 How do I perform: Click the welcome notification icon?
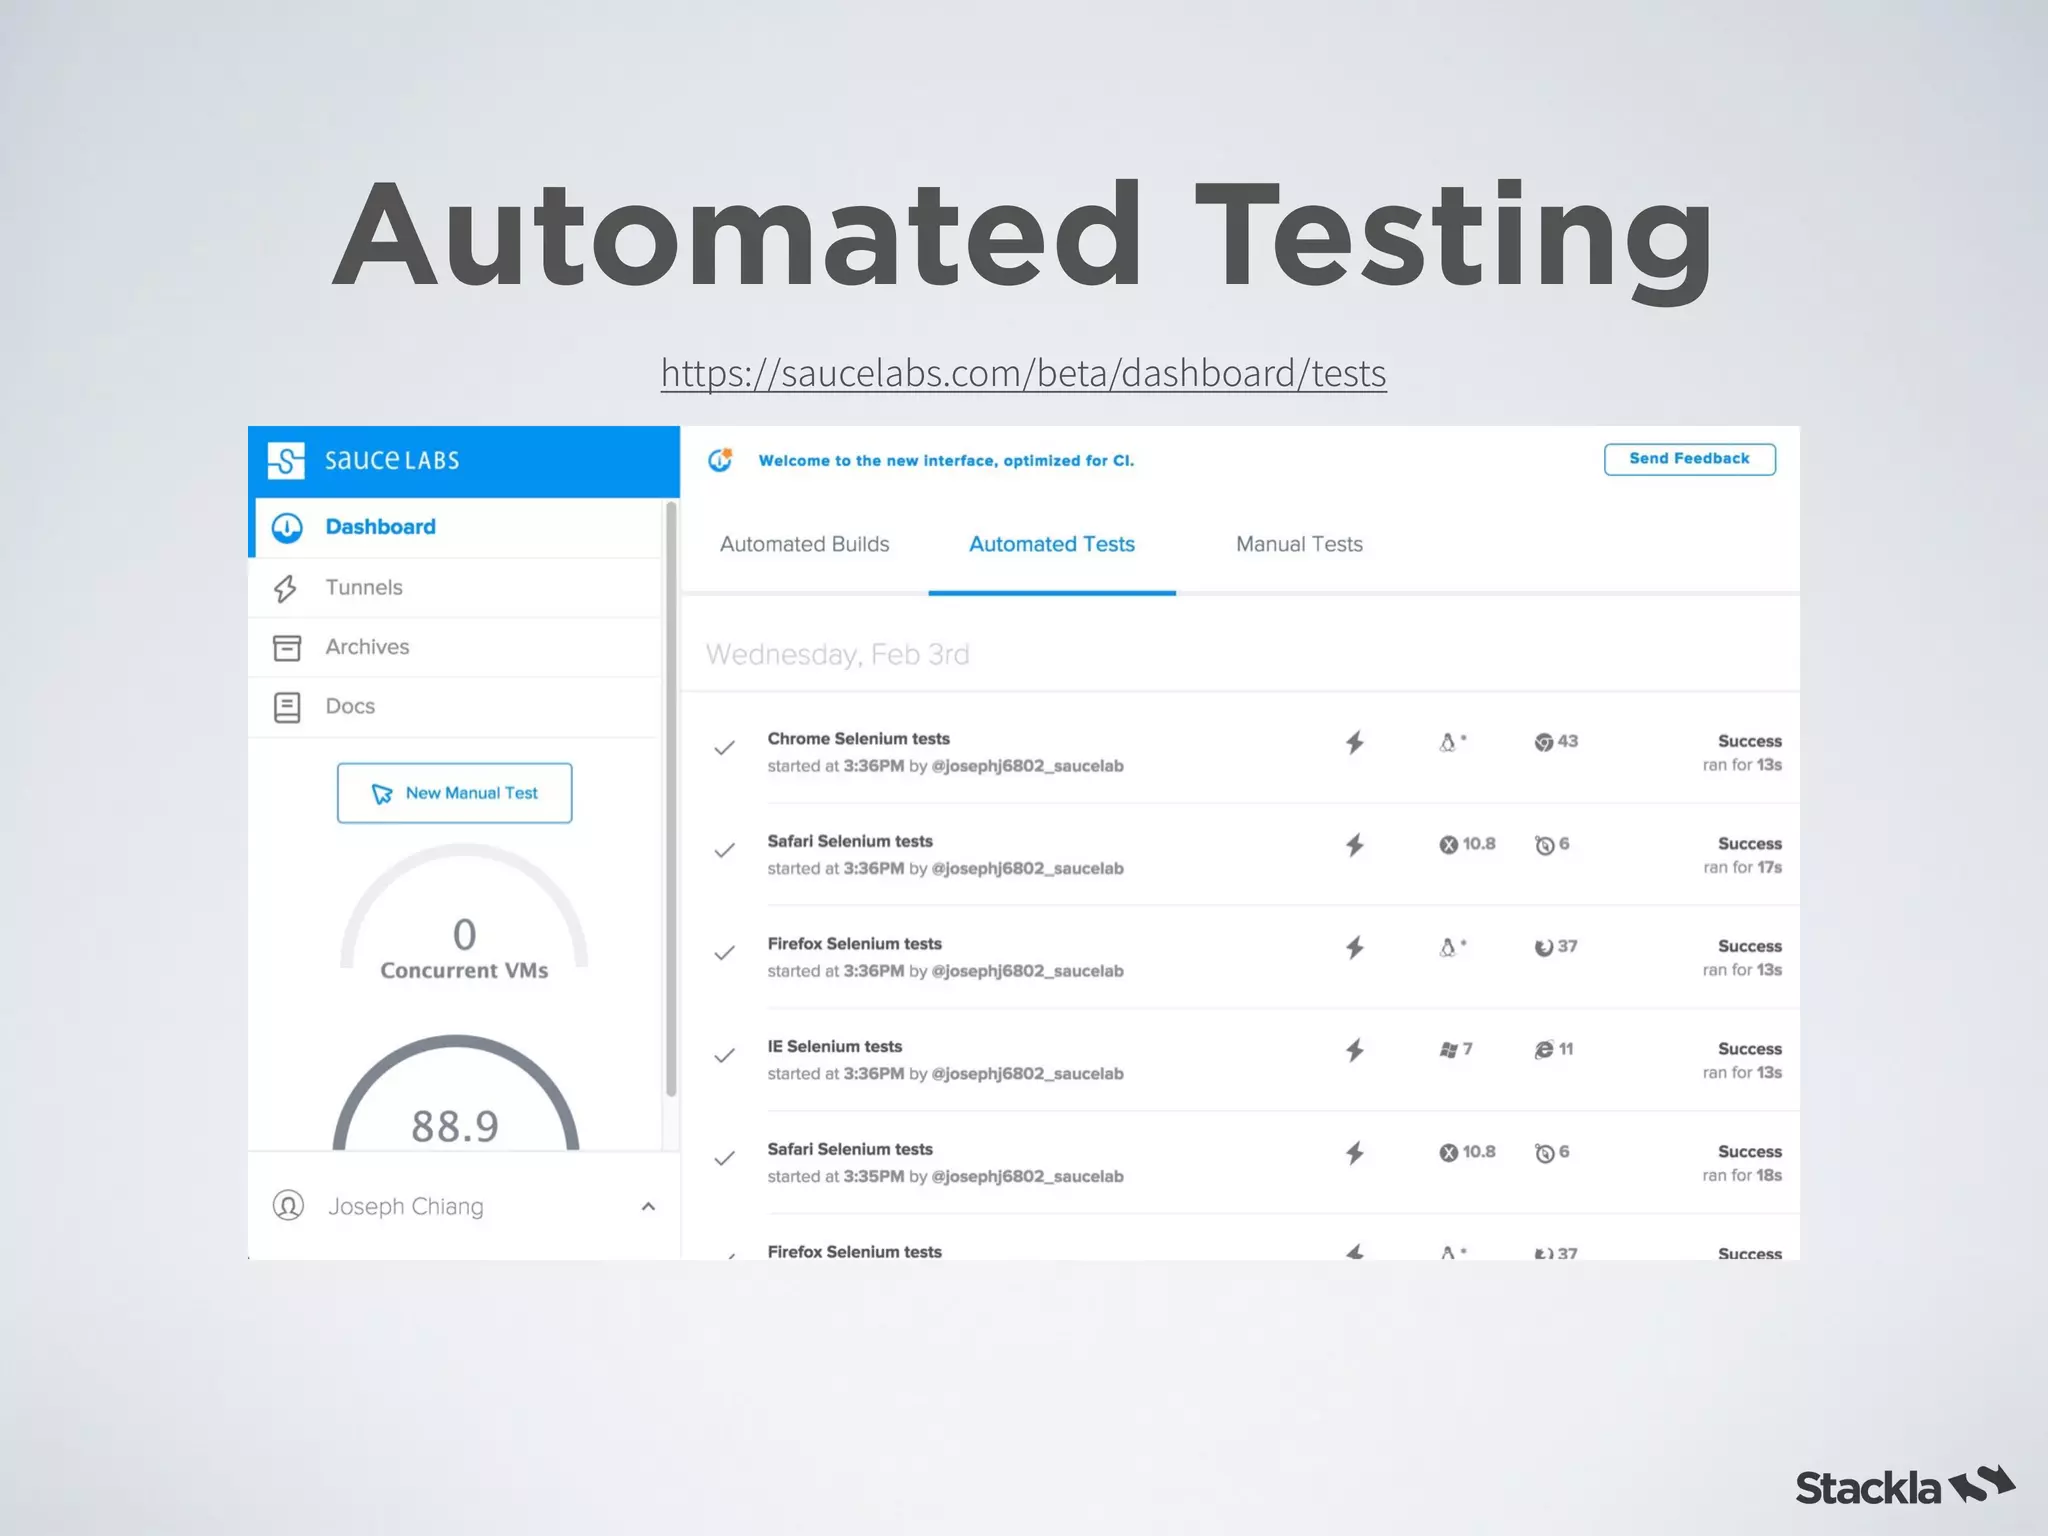tap(720, 460)
